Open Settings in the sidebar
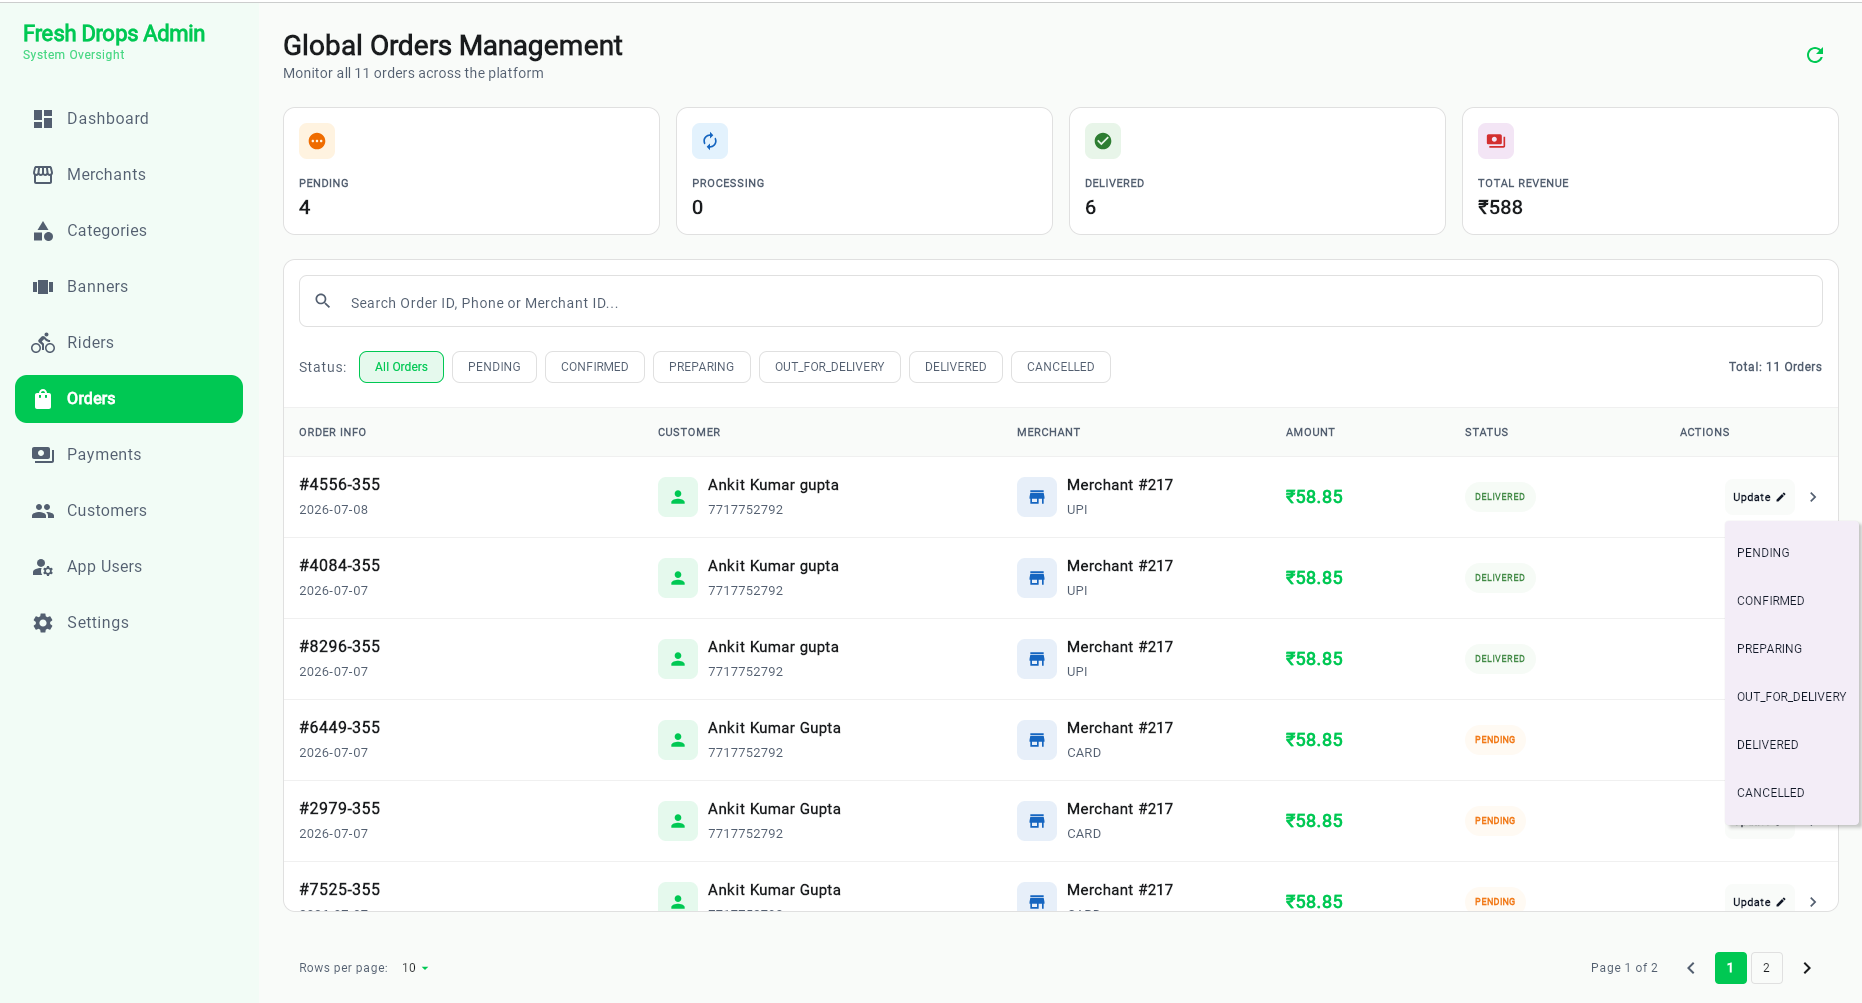 [129, 623]
